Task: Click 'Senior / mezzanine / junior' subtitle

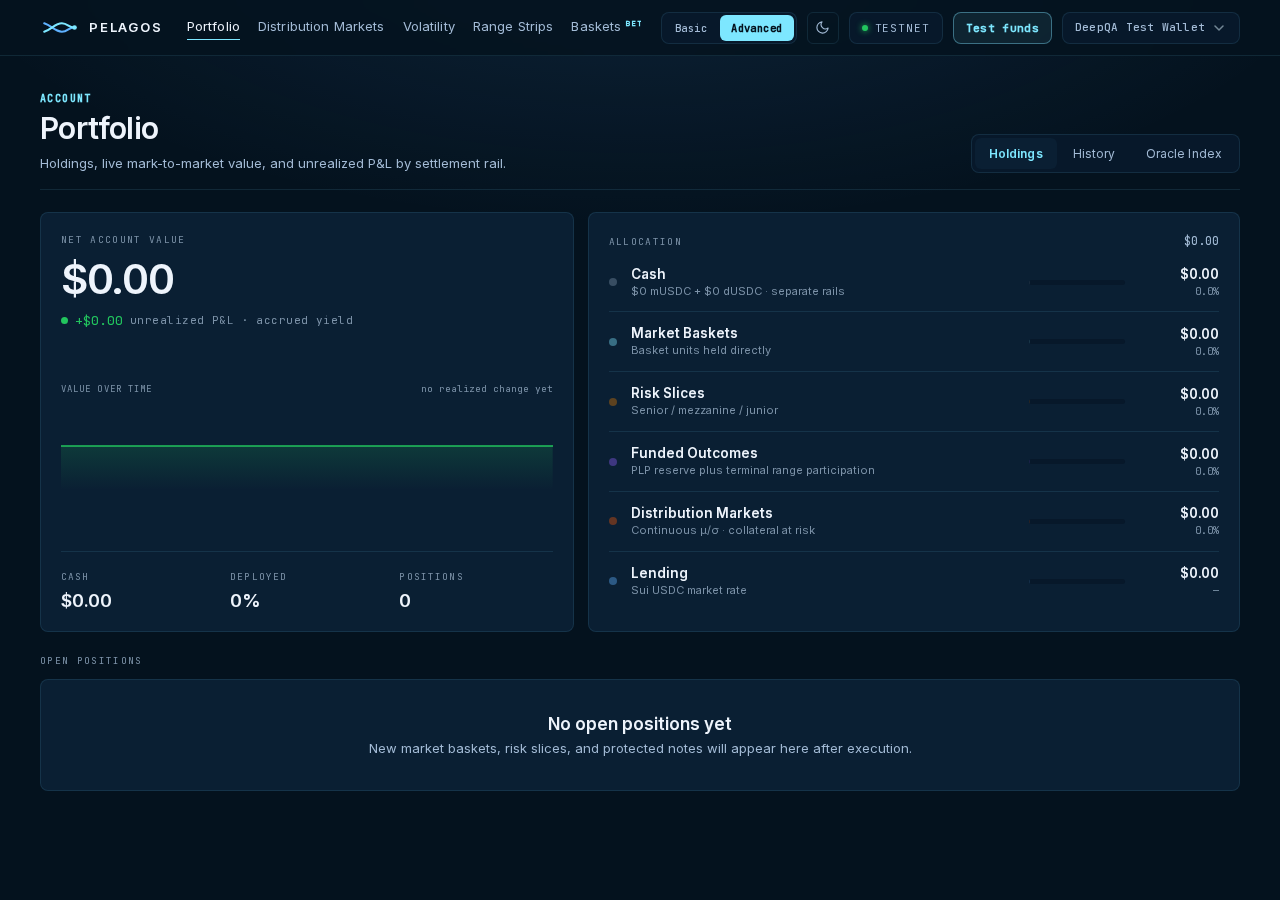Action: (704, 410)
